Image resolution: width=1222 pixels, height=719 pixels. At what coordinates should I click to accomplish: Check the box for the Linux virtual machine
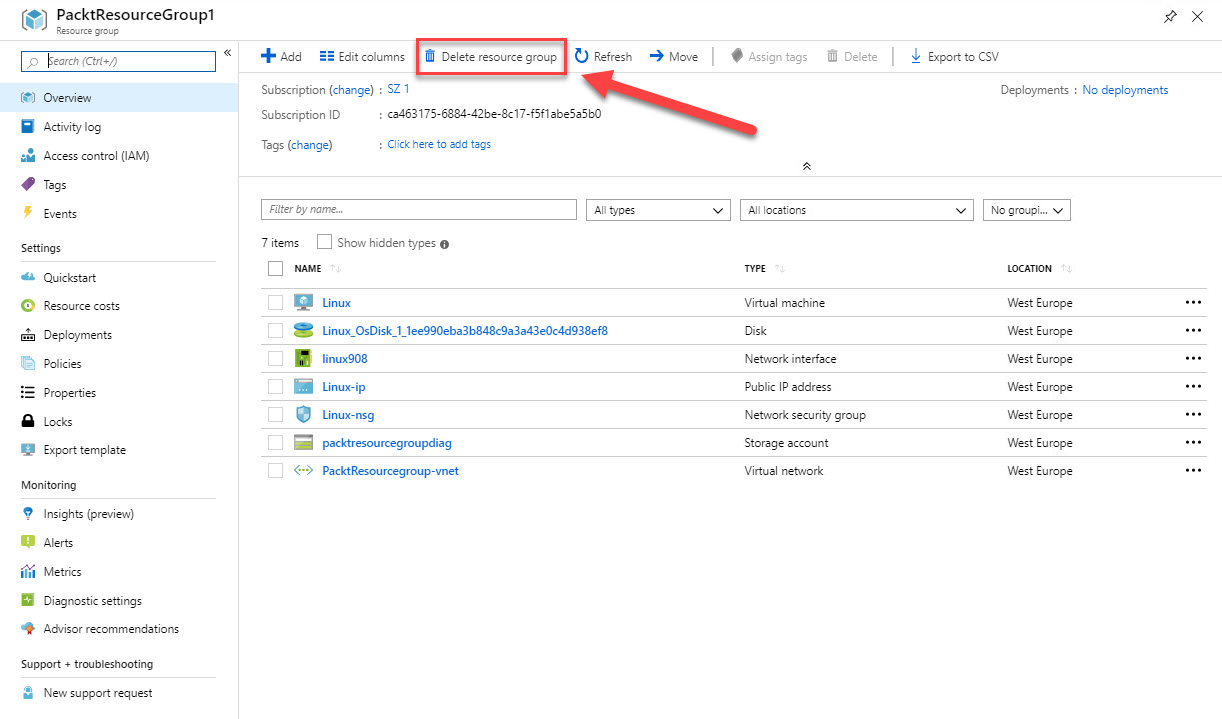(275, 302)
